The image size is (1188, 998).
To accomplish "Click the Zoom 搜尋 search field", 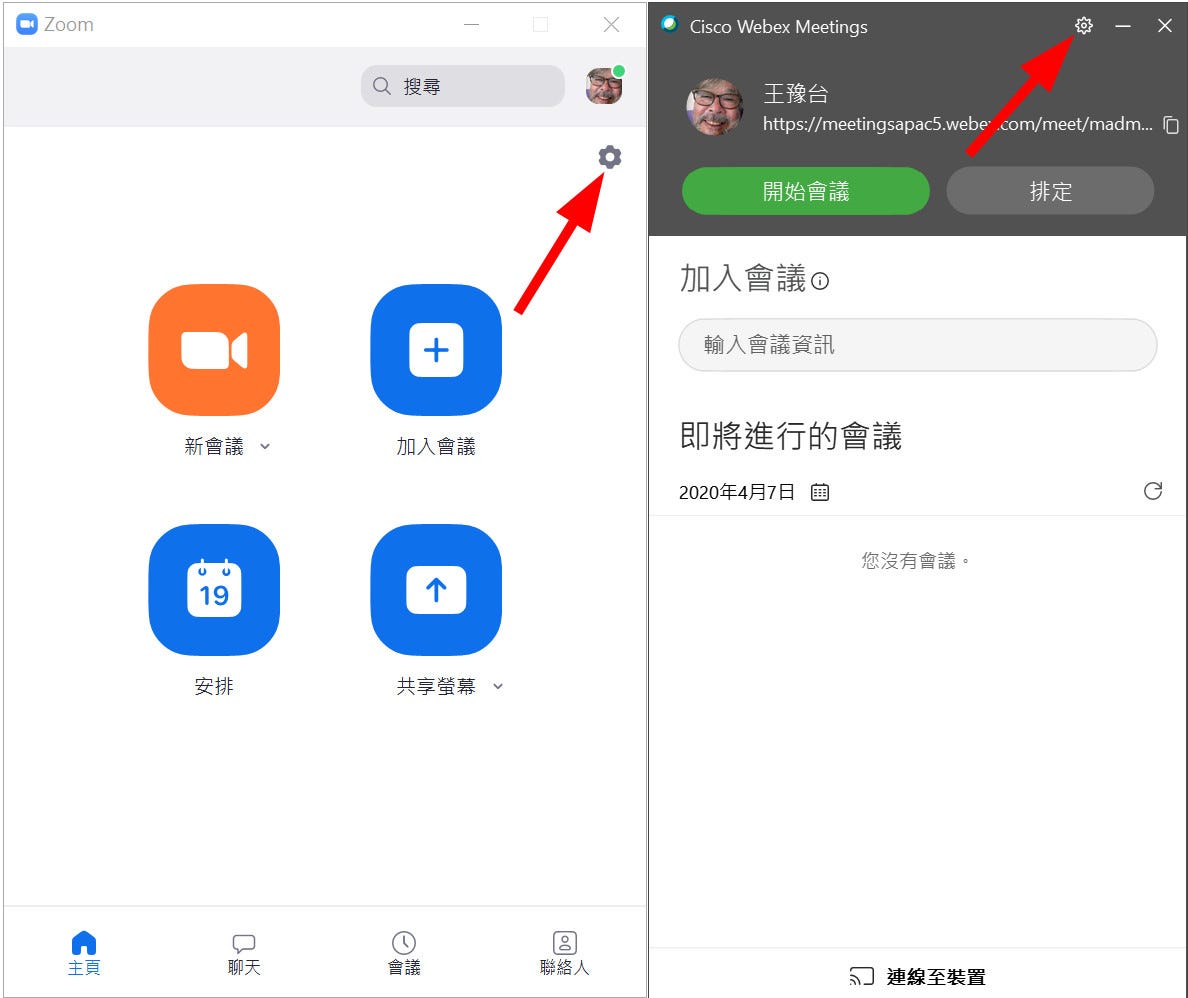I will tap(463, 86).
